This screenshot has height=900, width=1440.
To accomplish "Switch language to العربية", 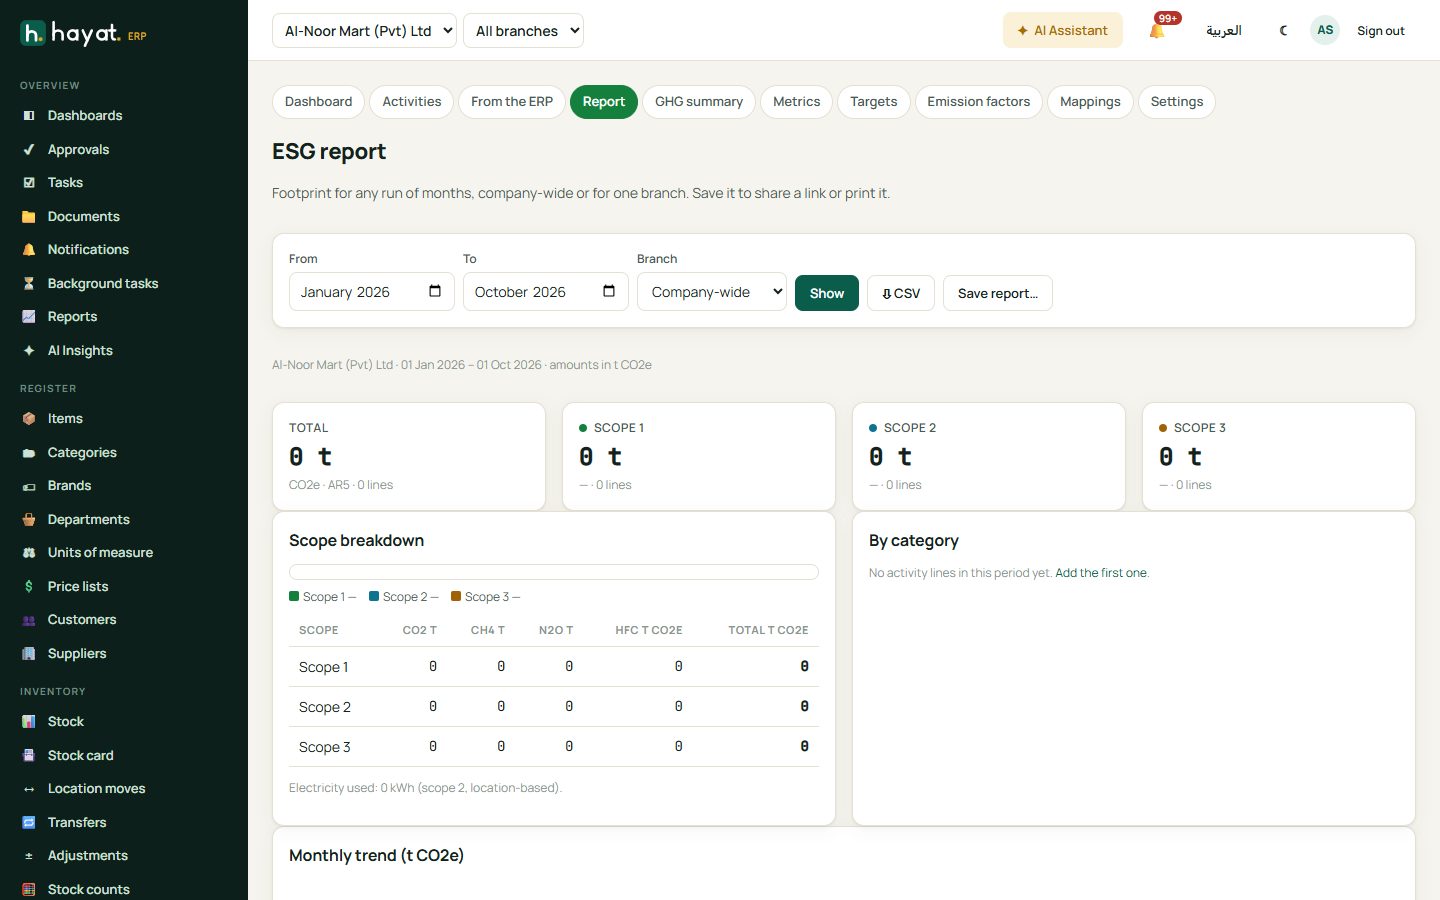I will tap(1224, 31).
